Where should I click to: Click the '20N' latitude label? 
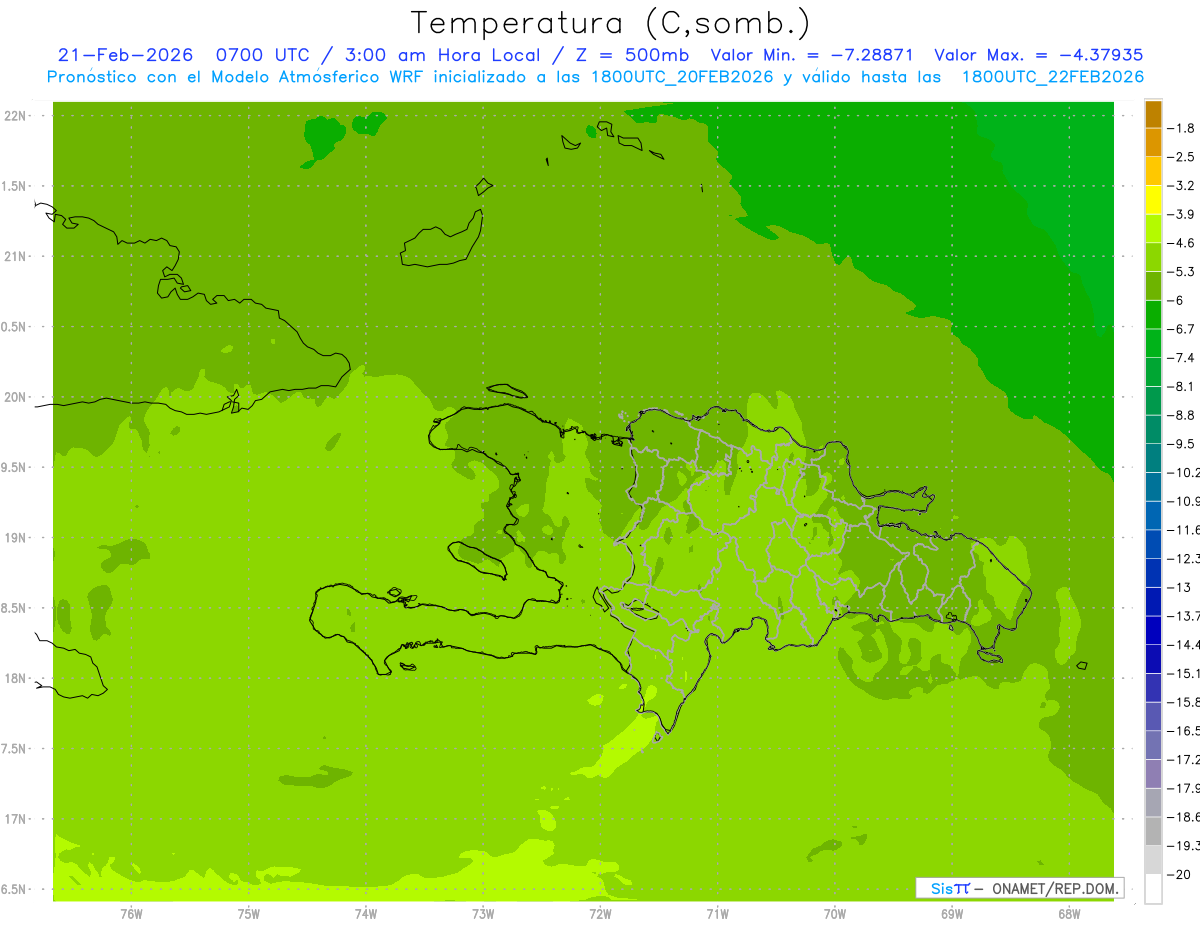pyautogui.click(x=15, y=397)
